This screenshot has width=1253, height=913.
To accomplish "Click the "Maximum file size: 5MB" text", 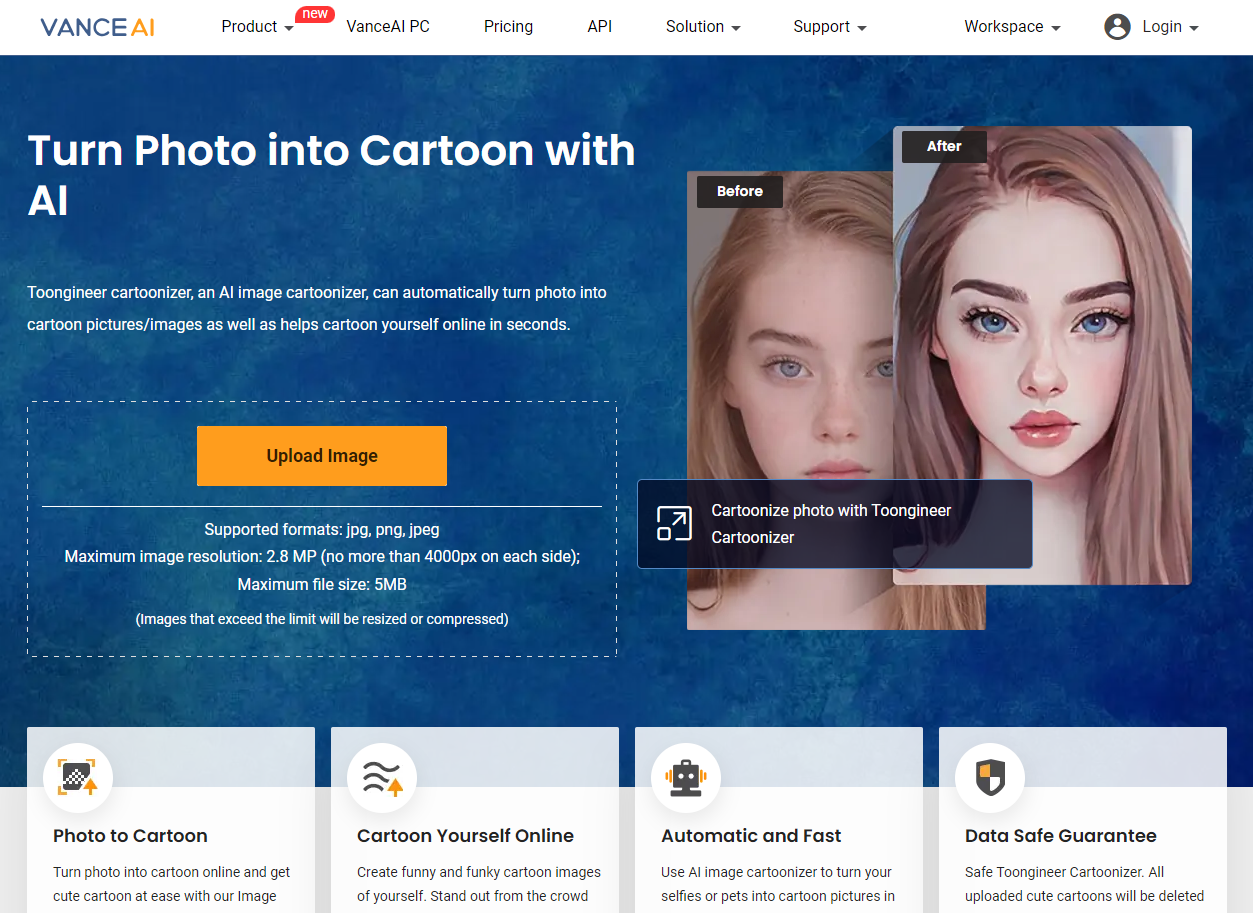I will 322,584.
